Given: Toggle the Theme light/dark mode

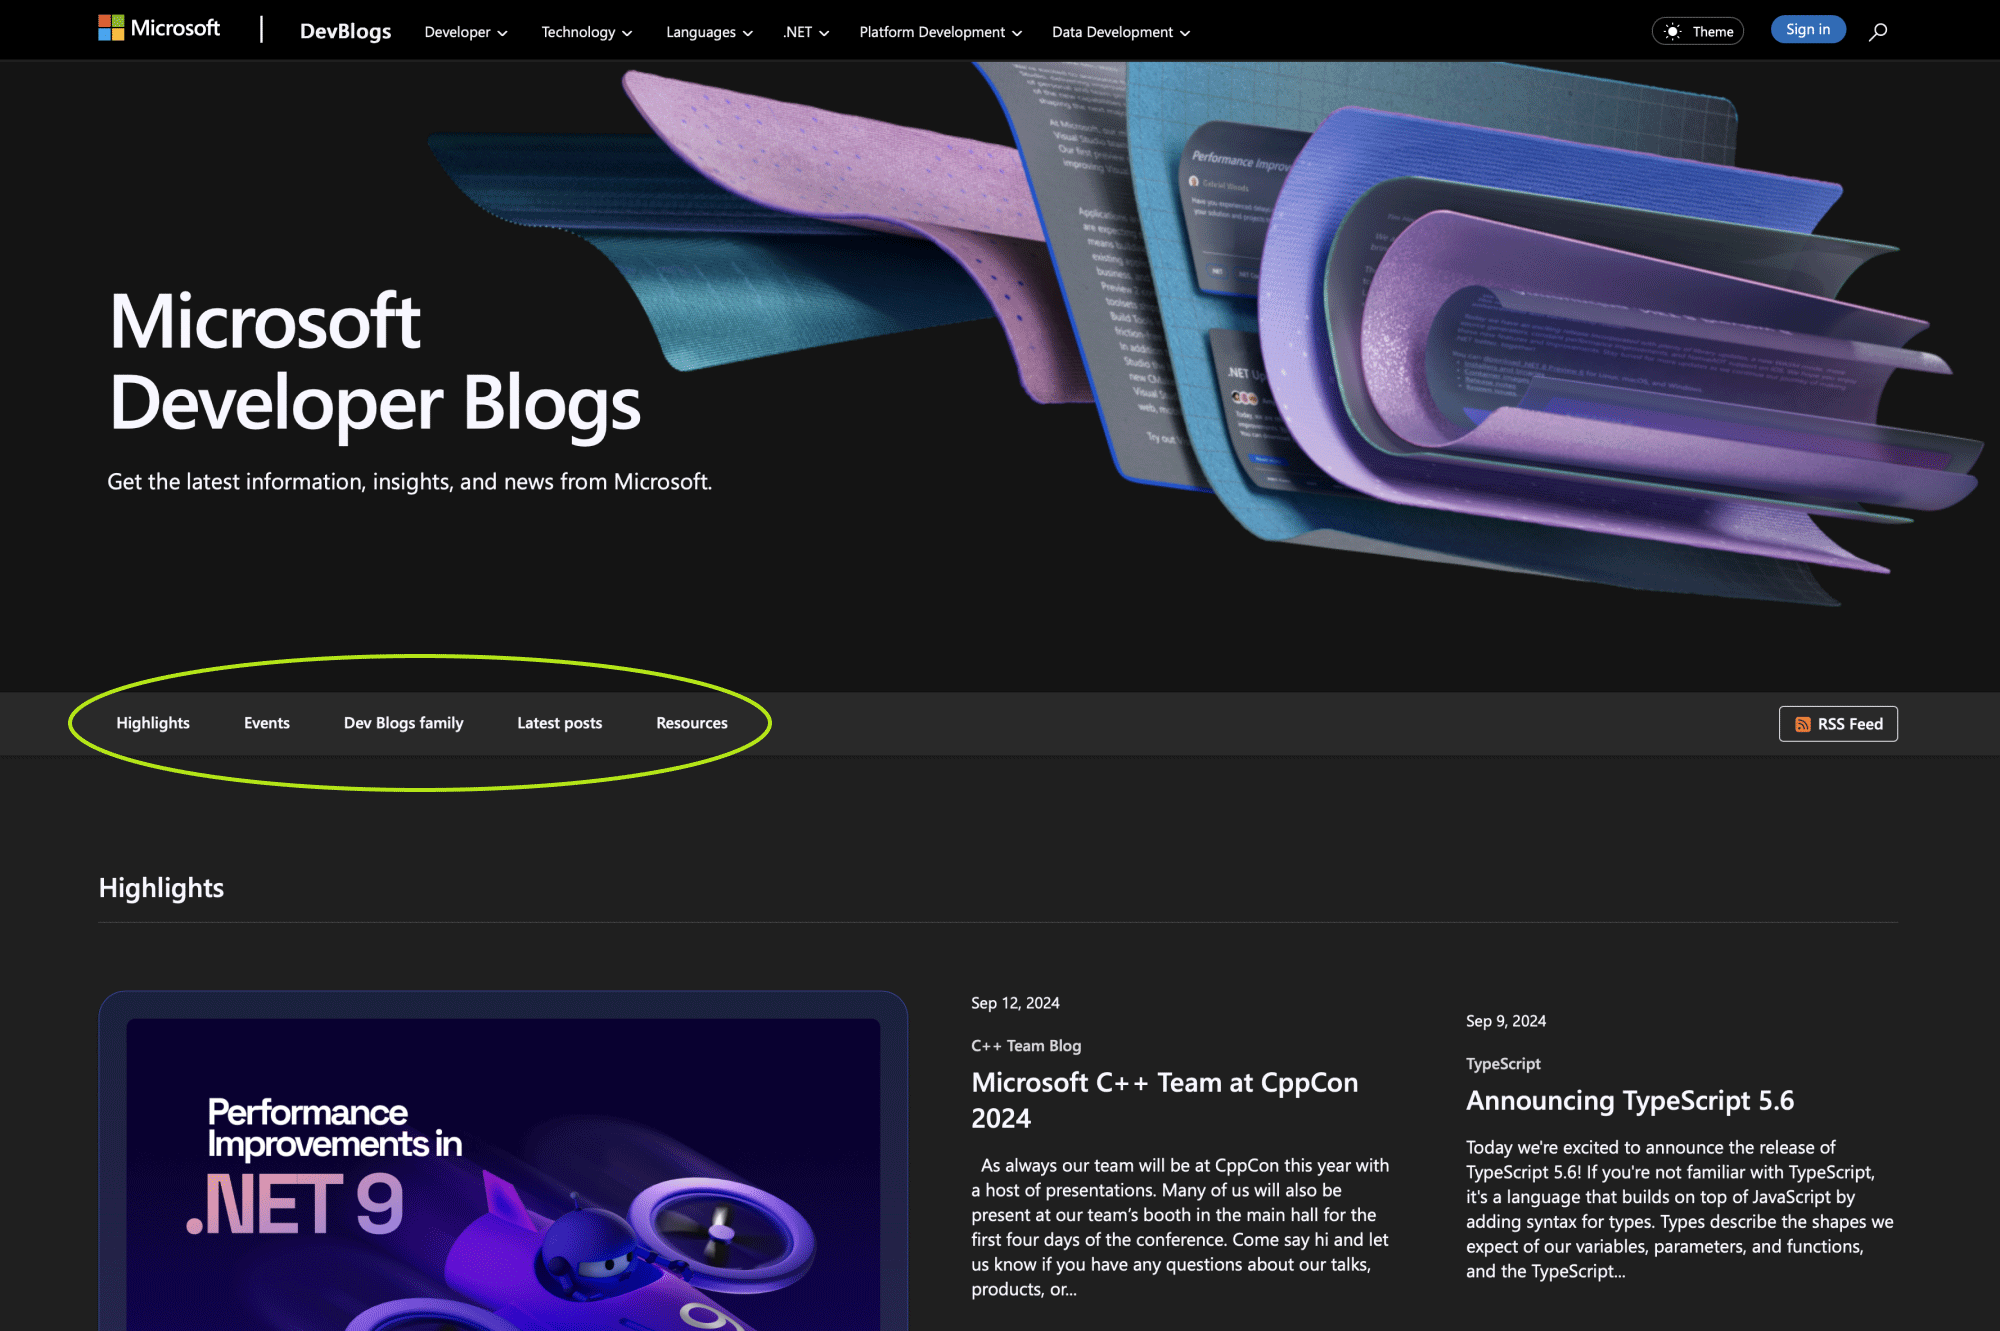Looking at the screenshot, I should click(x=1699, y=28).
